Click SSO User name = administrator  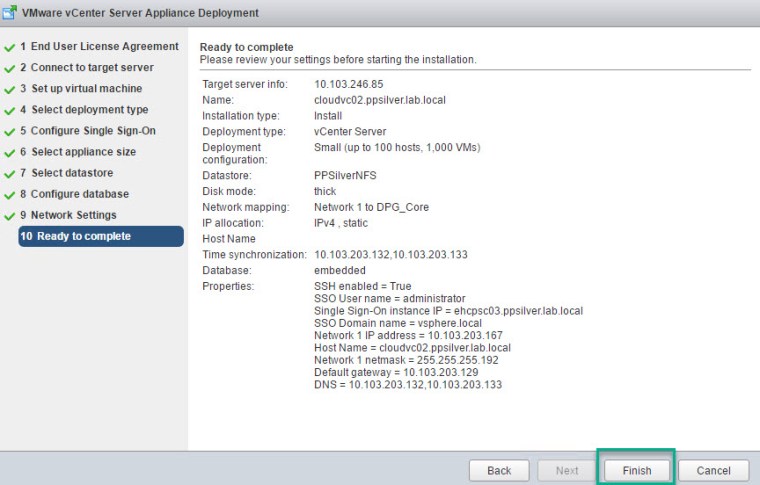point(390,298)
